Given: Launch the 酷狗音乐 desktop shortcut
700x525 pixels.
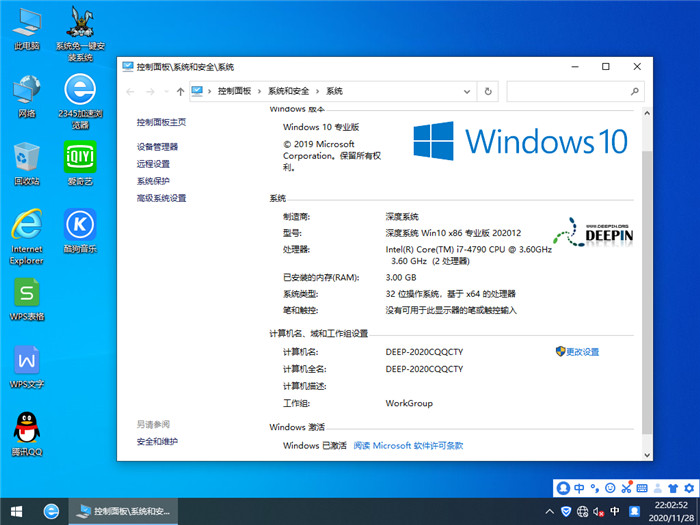Looking at the screenshot, I should pos(80,231).
